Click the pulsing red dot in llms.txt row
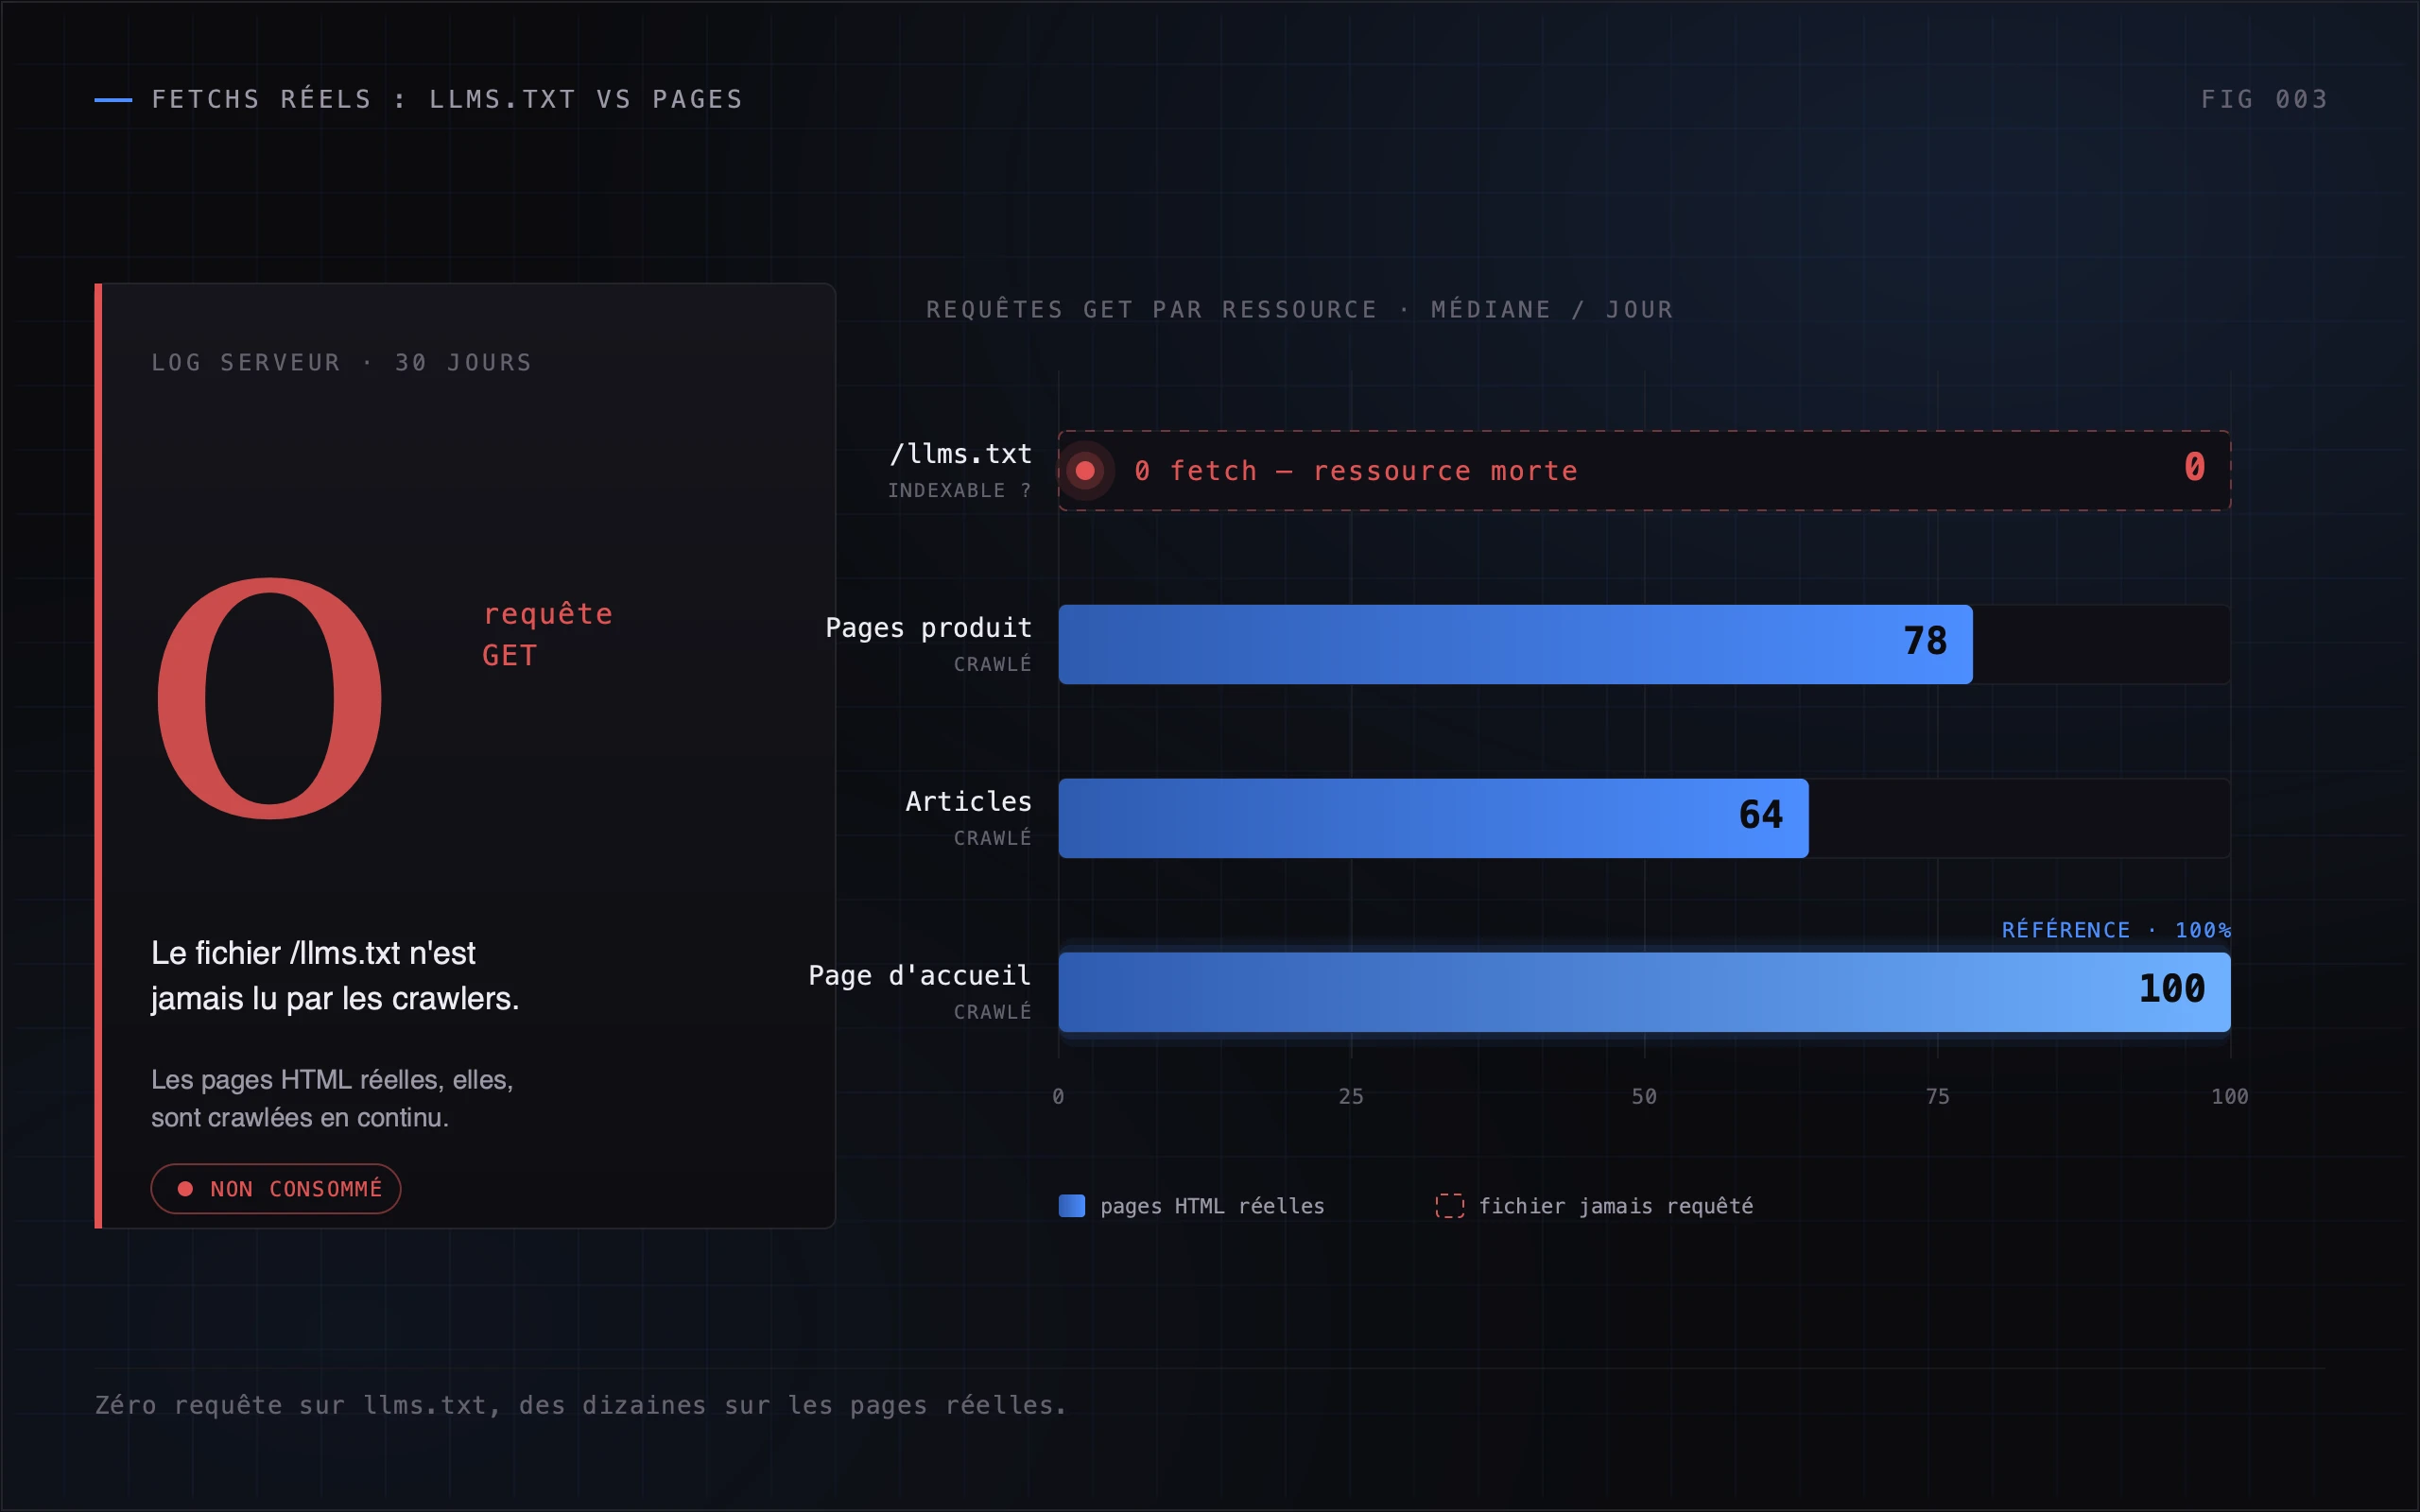The image size is (2420, 1512). [x=1085, y=471]
